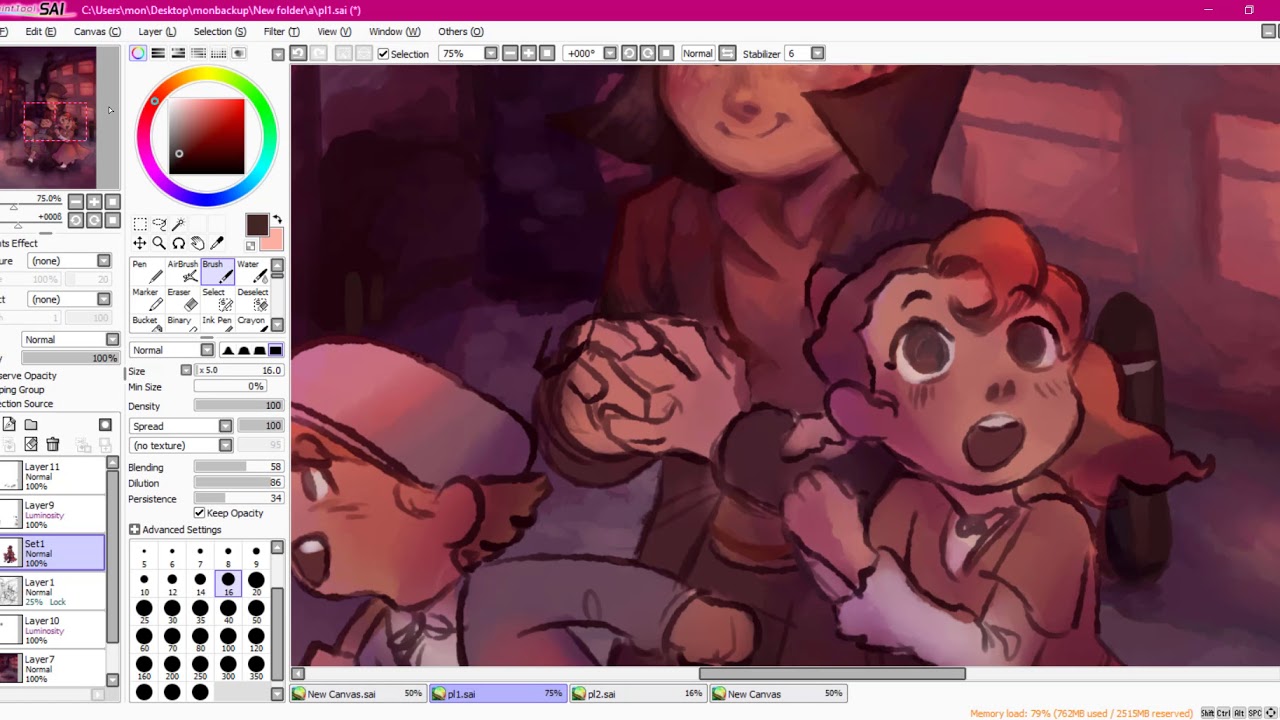Zoom in with toolbar plus button
Viewport: 1280px width, 720px height.
click(528, 53)
